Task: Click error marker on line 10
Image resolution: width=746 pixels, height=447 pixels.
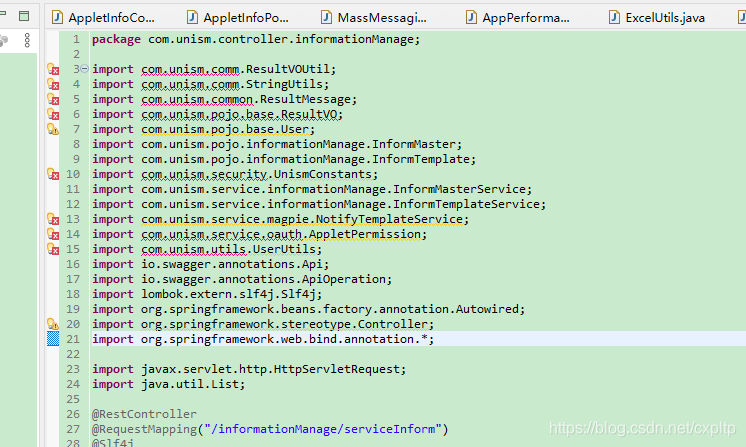Action: 53,174
